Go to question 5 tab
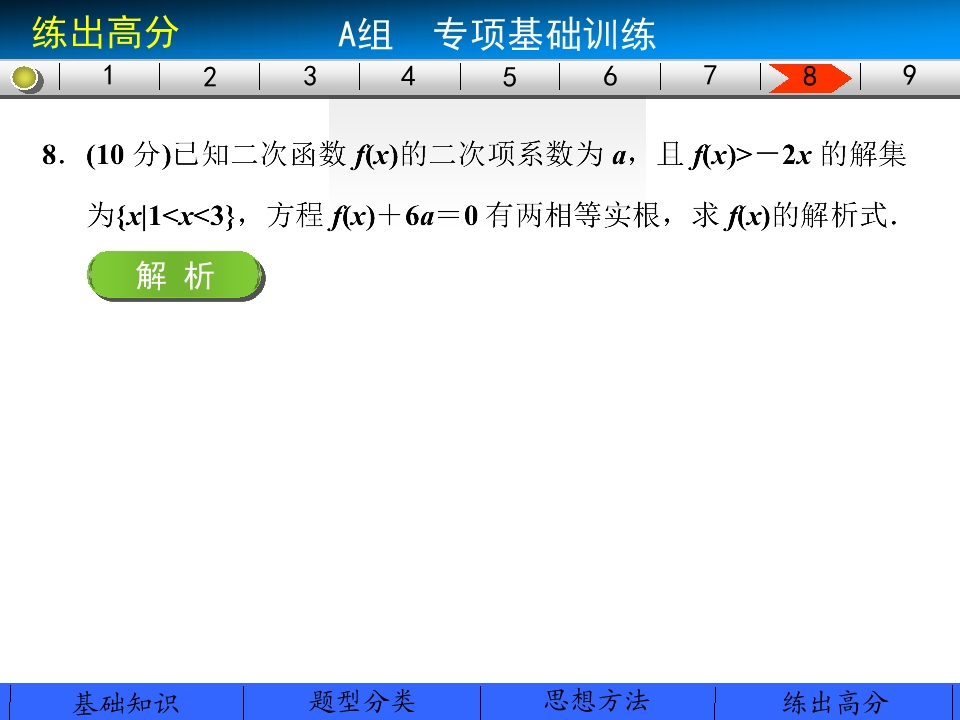Image resolution: width=960 pixels, height=720 pixels. 509,77
